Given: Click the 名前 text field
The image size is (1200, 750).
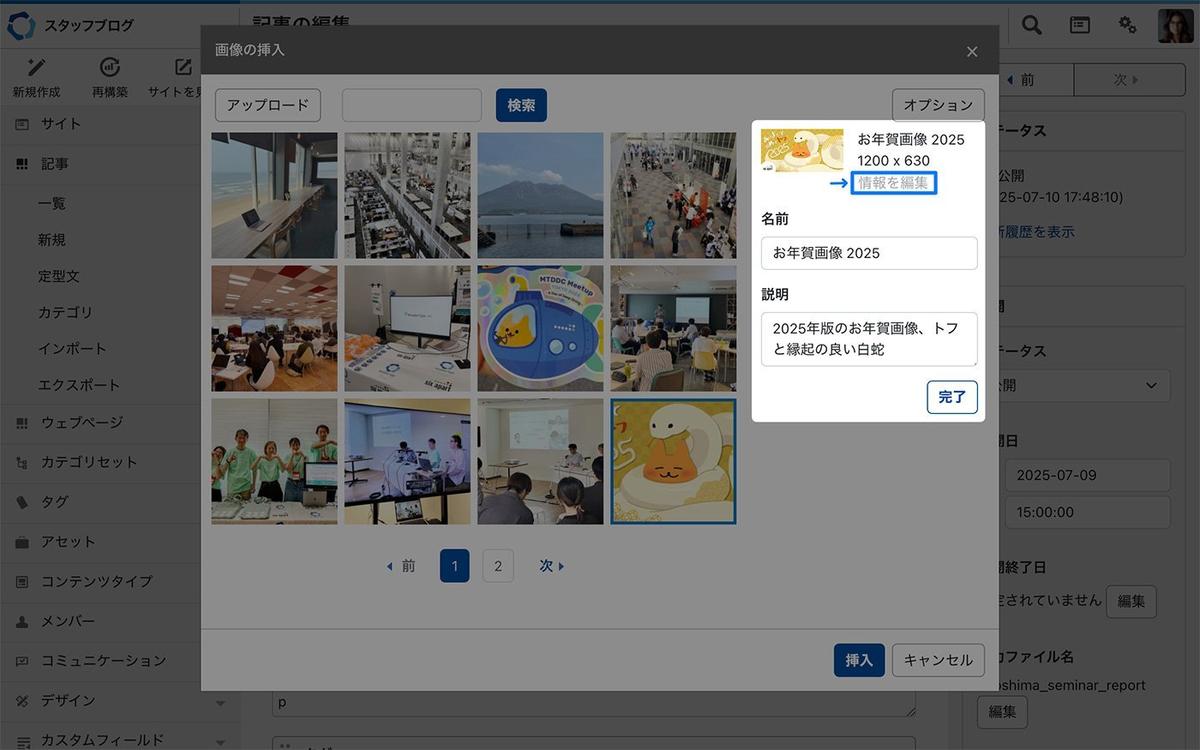Looking at the screenshot, I should coord(868,253).
